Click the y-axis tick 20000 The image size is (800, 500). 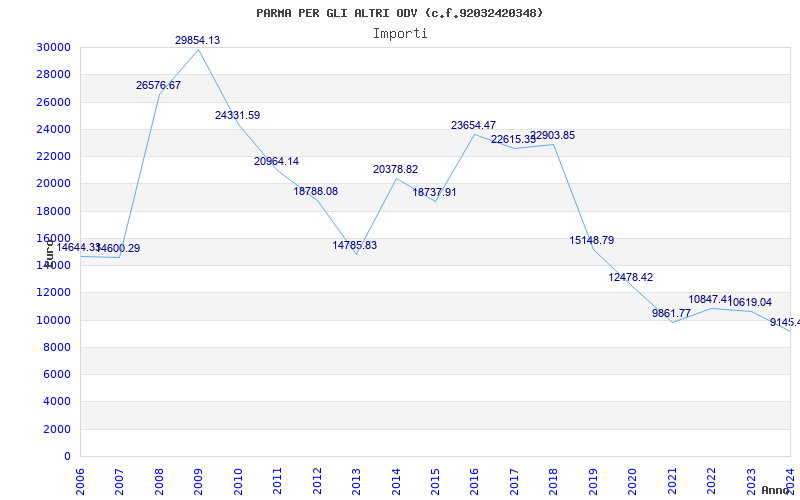pyautogui.click(x=54, y=184)
